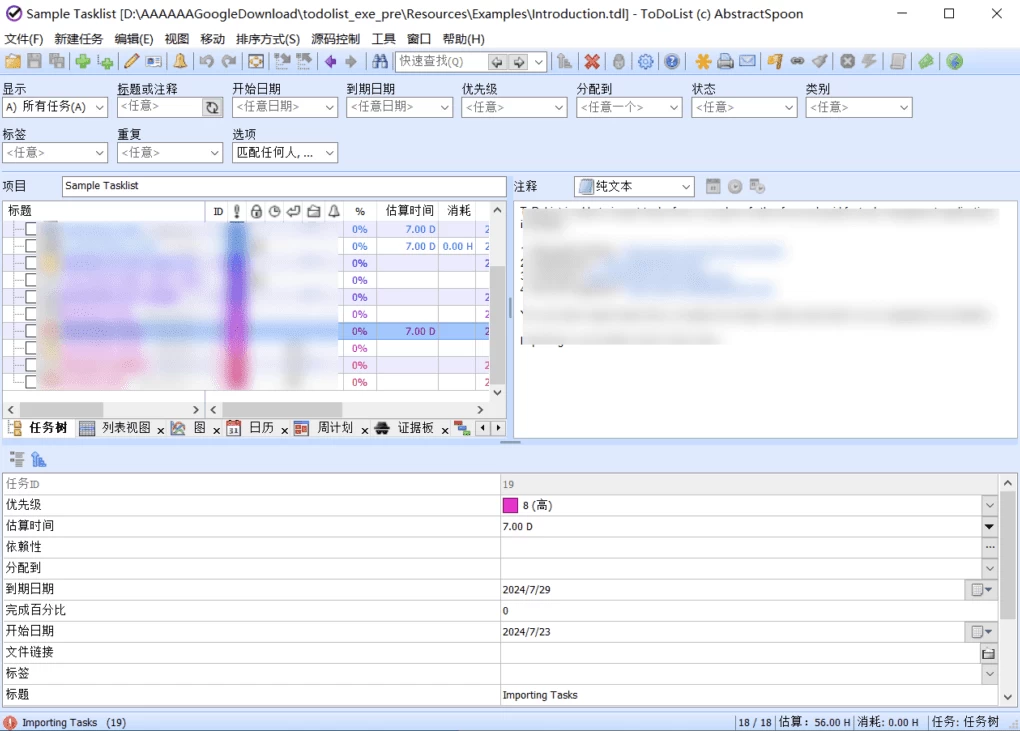Click the globe web-update icon at toolbar end
The width and height of the screenshot is (1020, 731).
point(954,61)
